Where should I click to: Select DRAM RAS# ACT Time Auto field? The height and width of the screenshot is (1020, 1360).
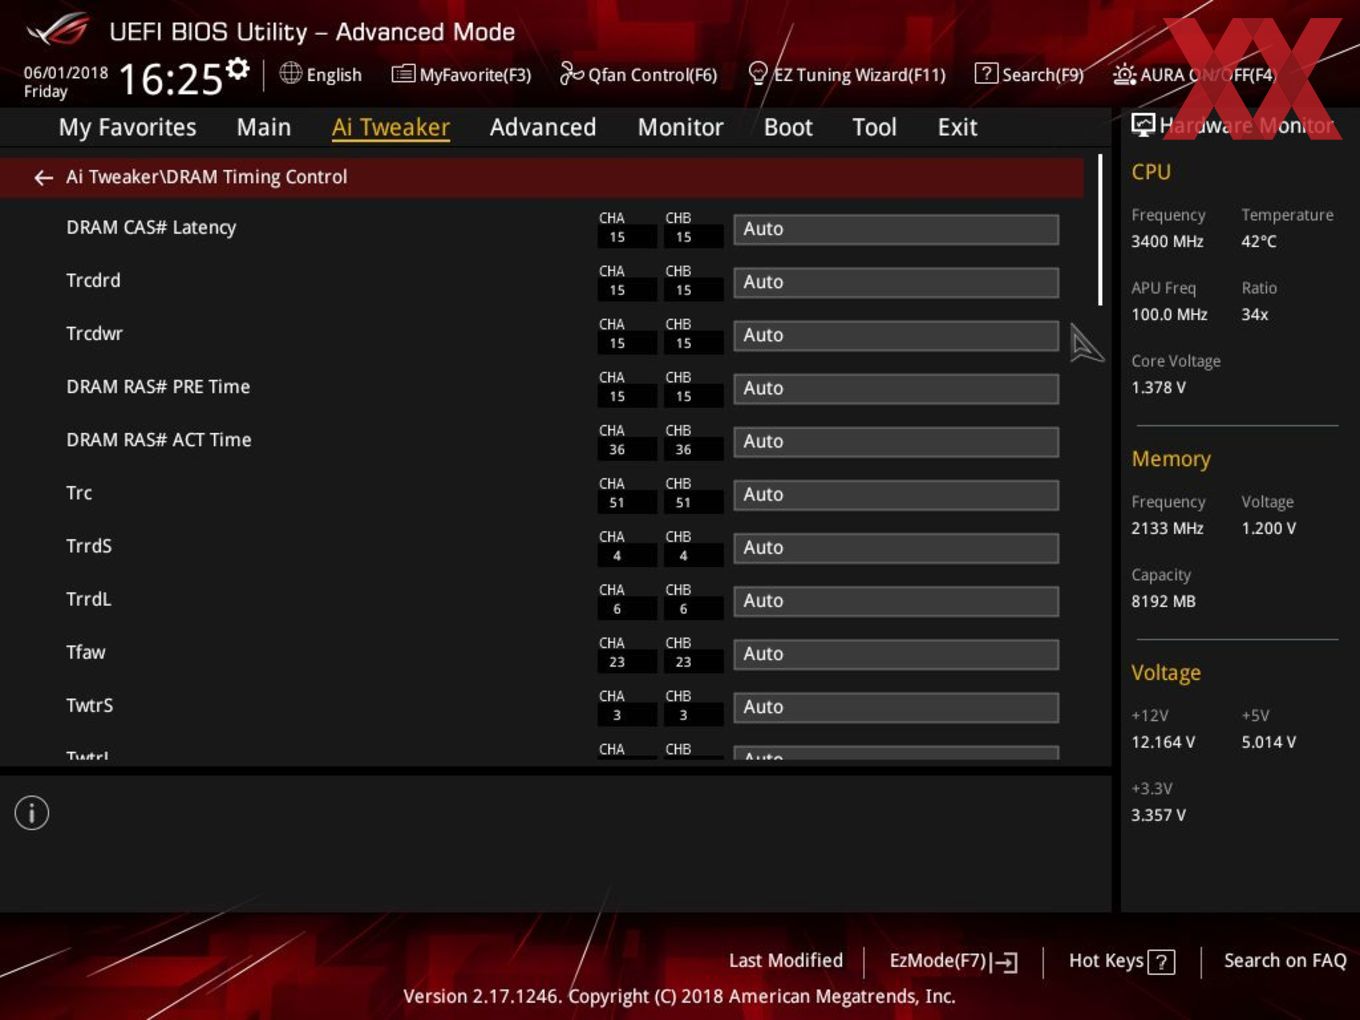[x=896, y=441]
